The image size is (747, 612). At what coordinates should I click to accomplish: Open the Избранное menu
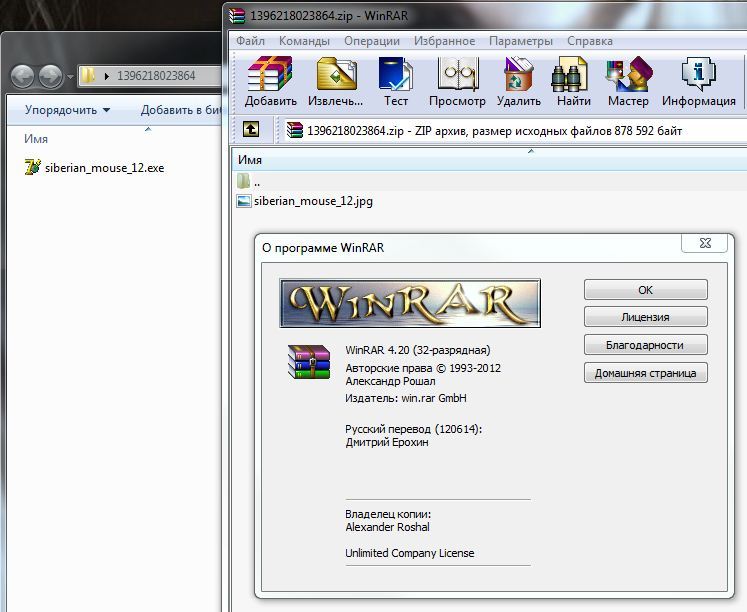click(x=444, y=41)
